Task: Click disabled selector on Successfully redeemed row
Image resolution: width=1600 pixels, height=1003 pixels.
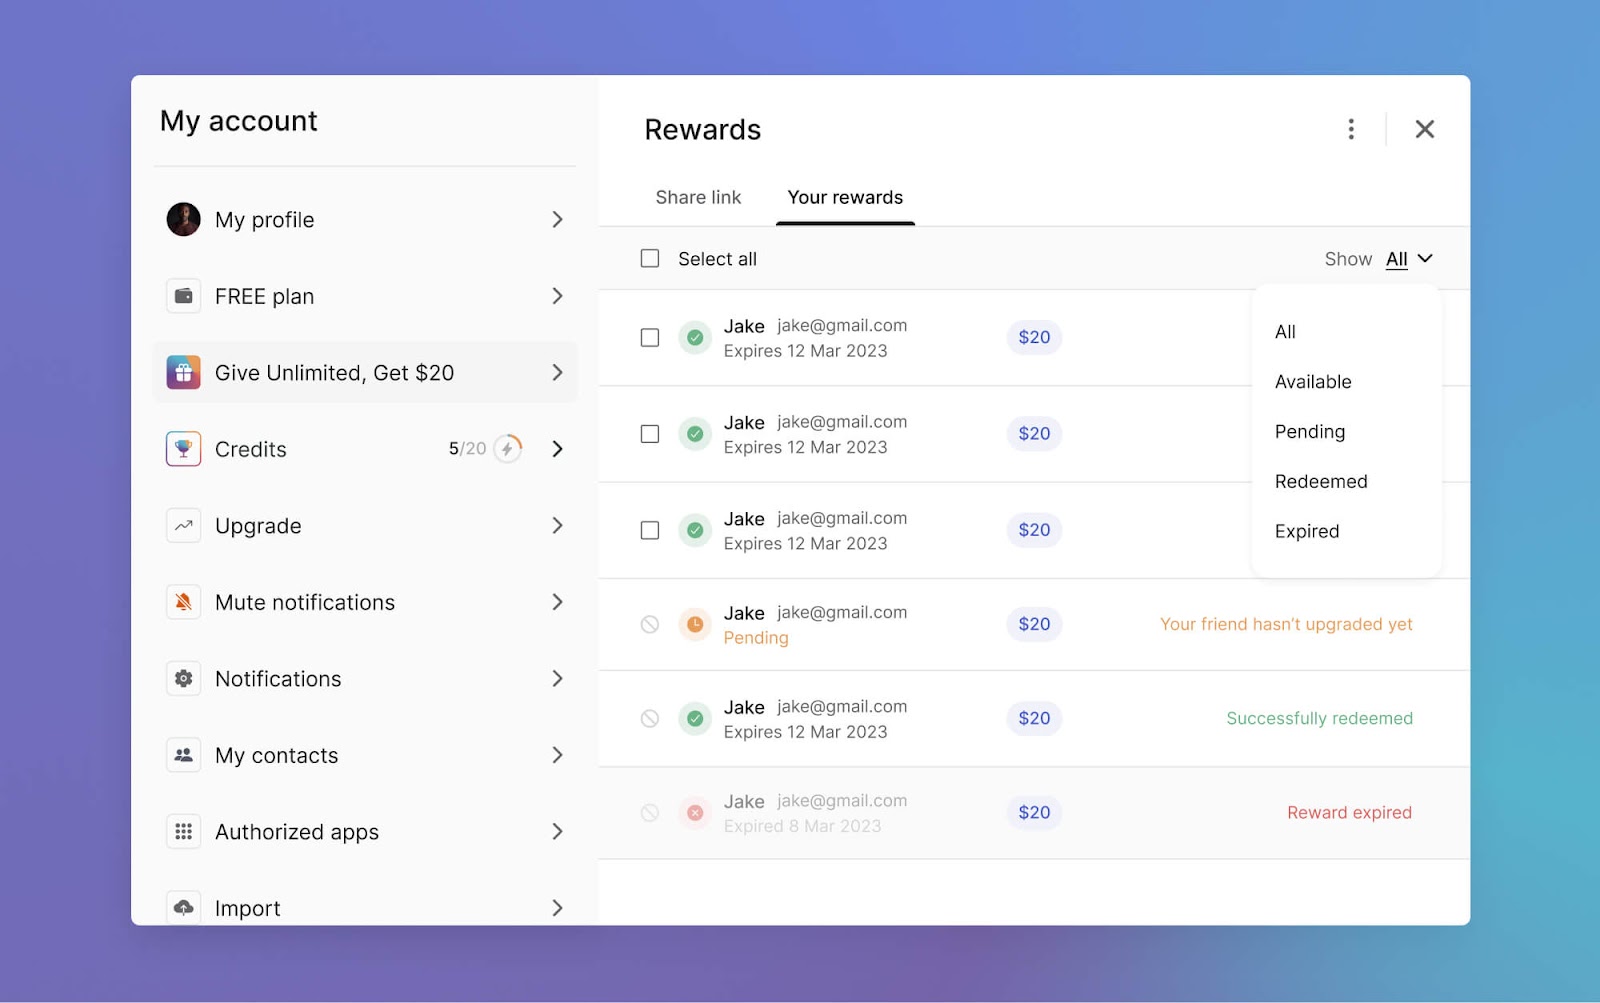Action: 650,718
